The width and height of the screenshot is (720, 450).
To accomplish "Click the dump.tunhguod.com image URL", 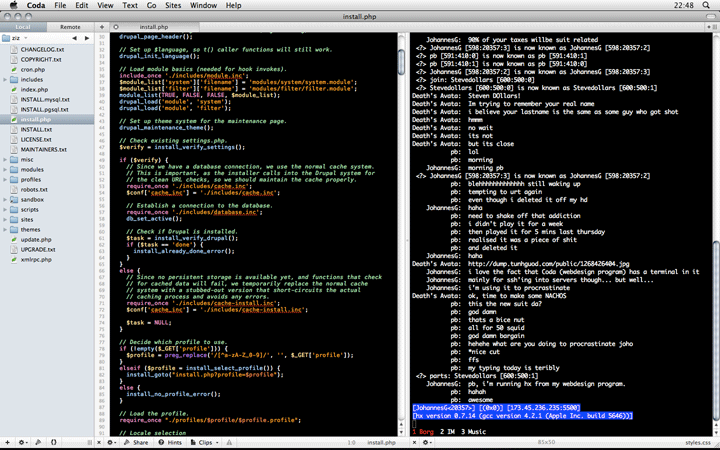I will (x=548, y=264).
